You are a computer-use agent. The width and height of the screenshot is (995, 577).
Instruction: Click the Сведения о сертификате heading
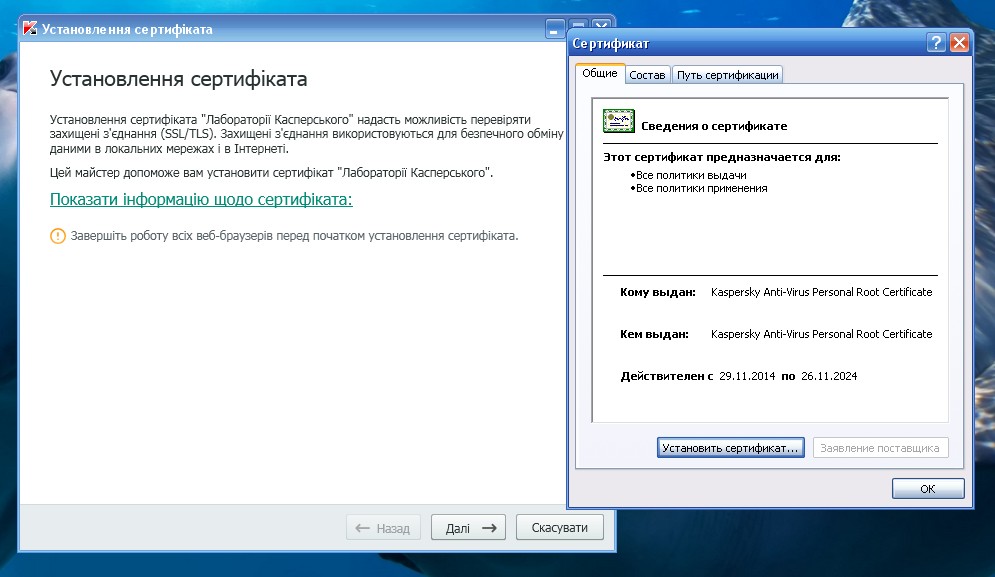point(714,126)
